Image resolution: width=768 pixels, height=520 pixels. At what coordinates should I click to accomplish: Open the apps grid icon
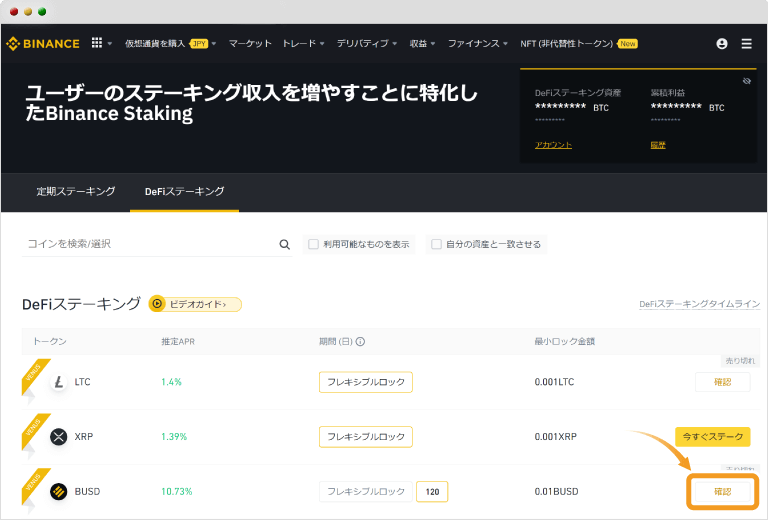(x=97, y=43)
